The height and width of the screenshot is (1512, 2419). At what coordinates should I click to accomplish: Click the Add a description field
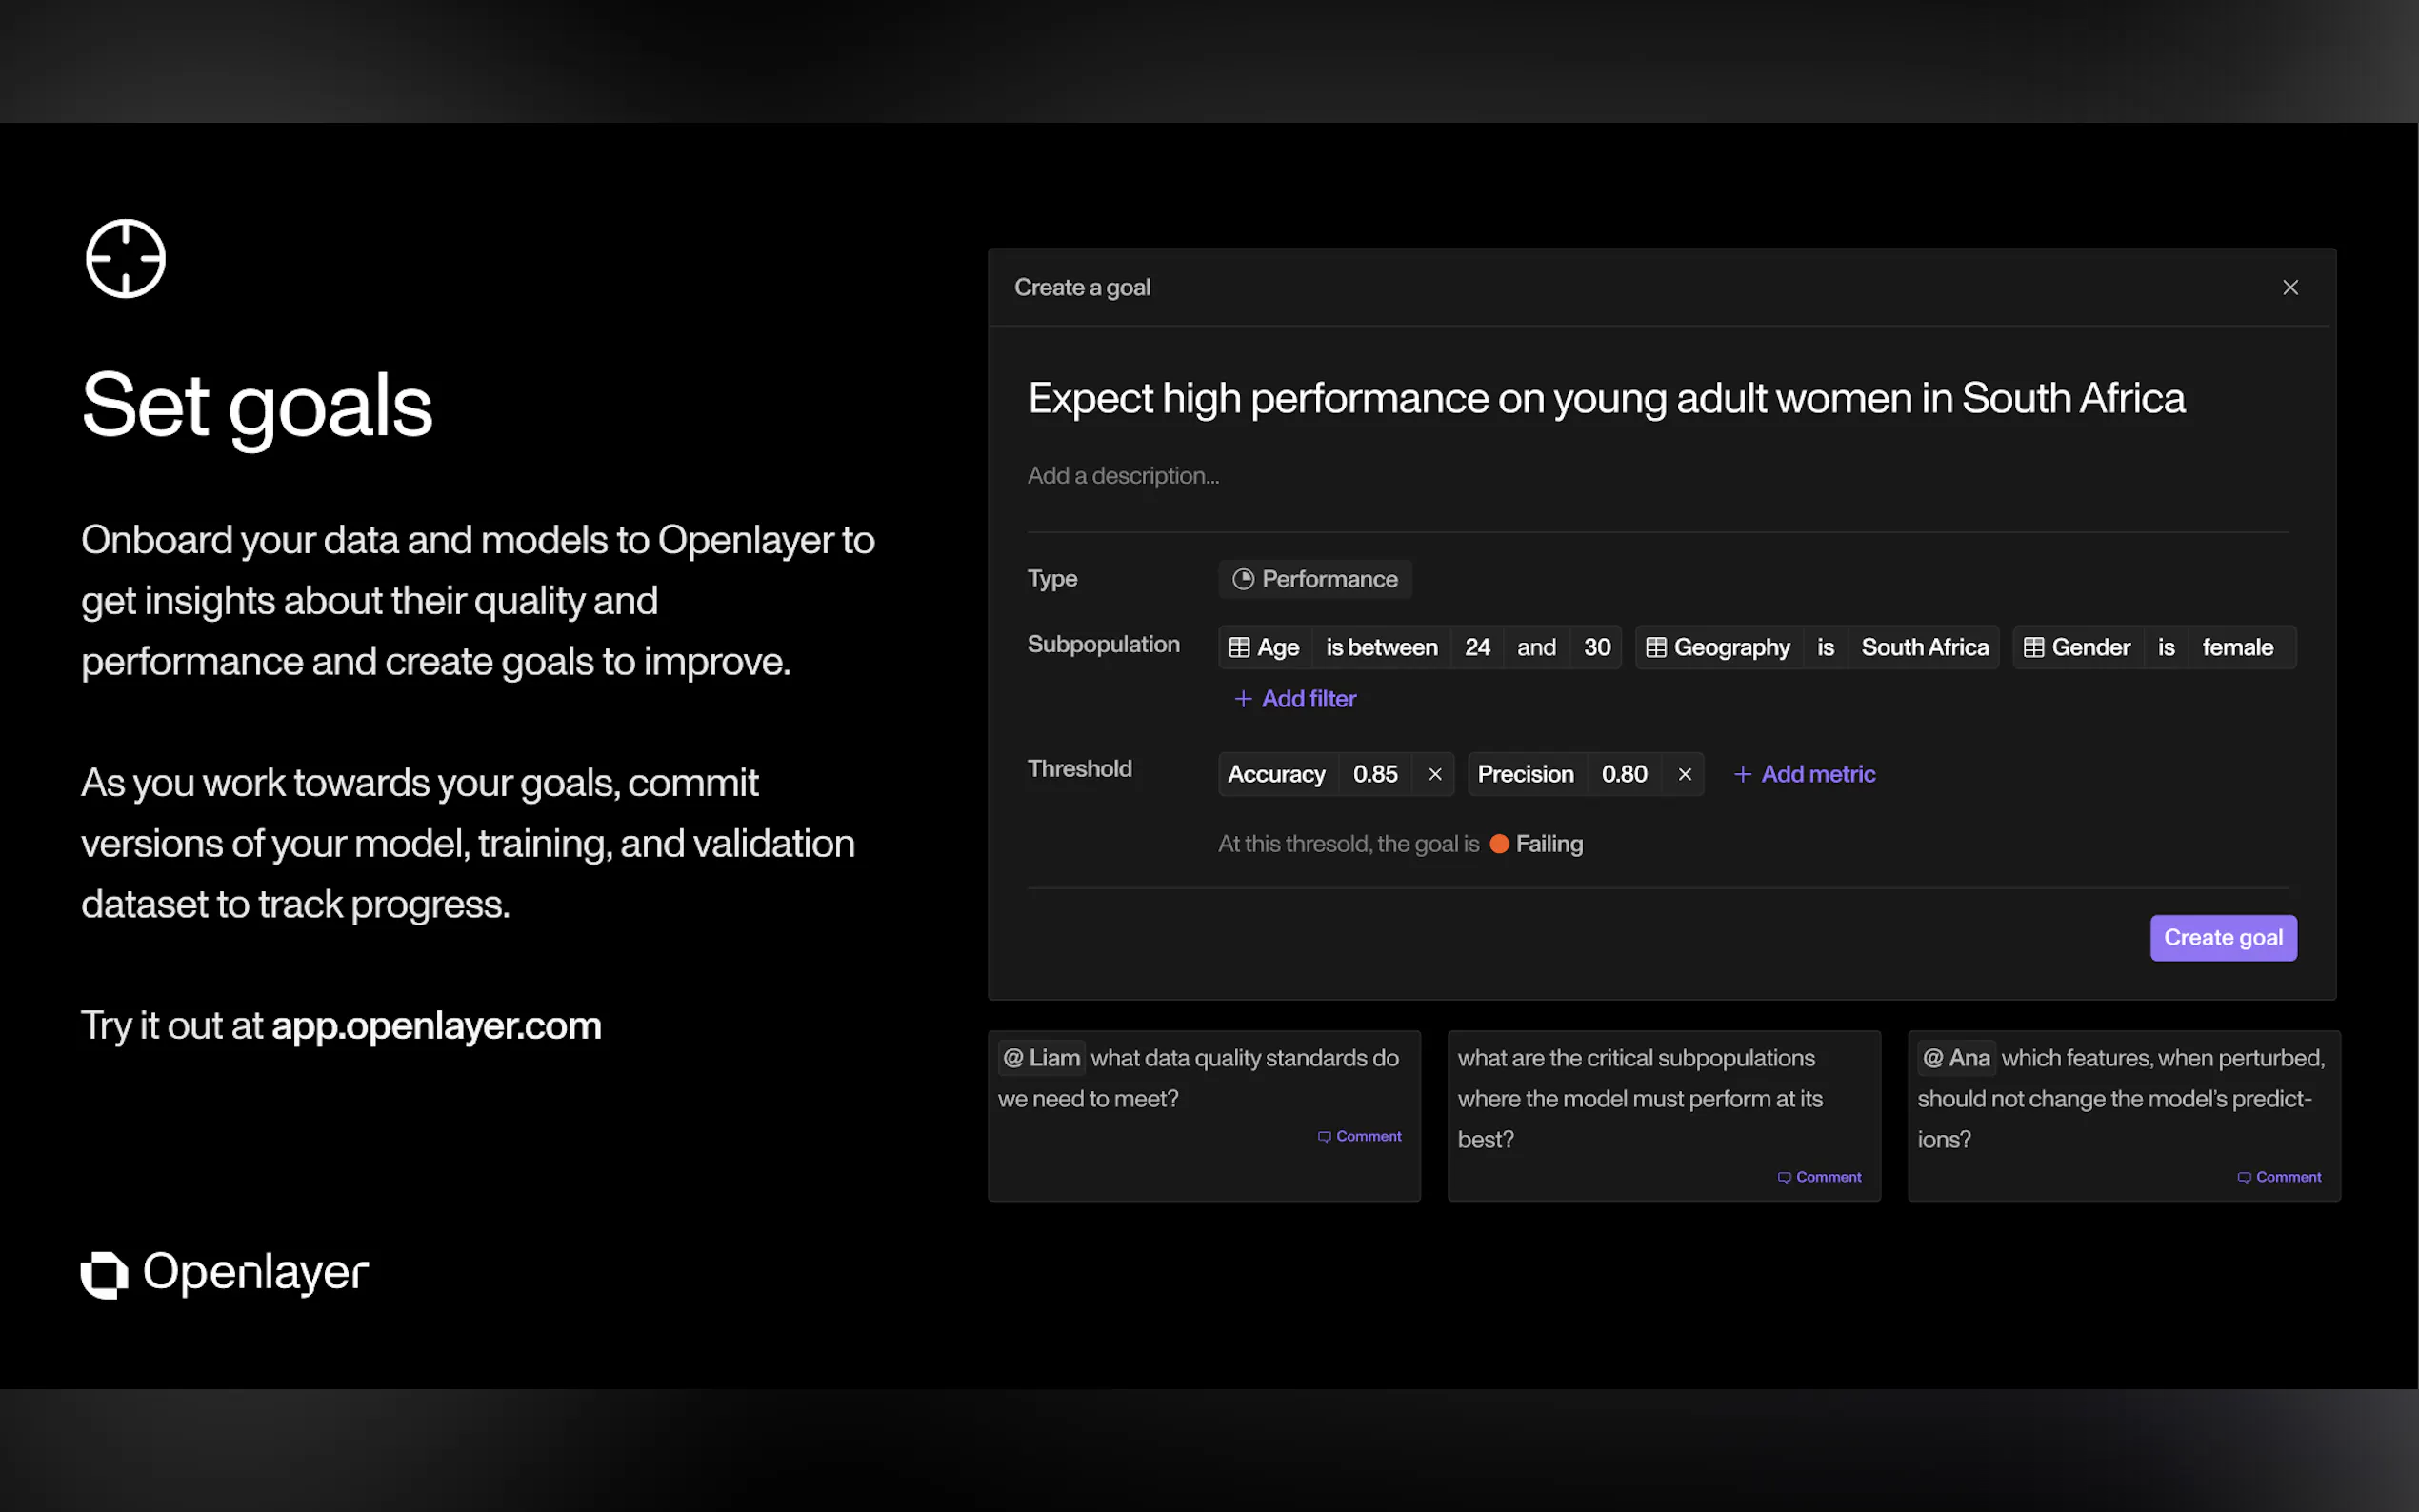click(x=1123, y=476)
